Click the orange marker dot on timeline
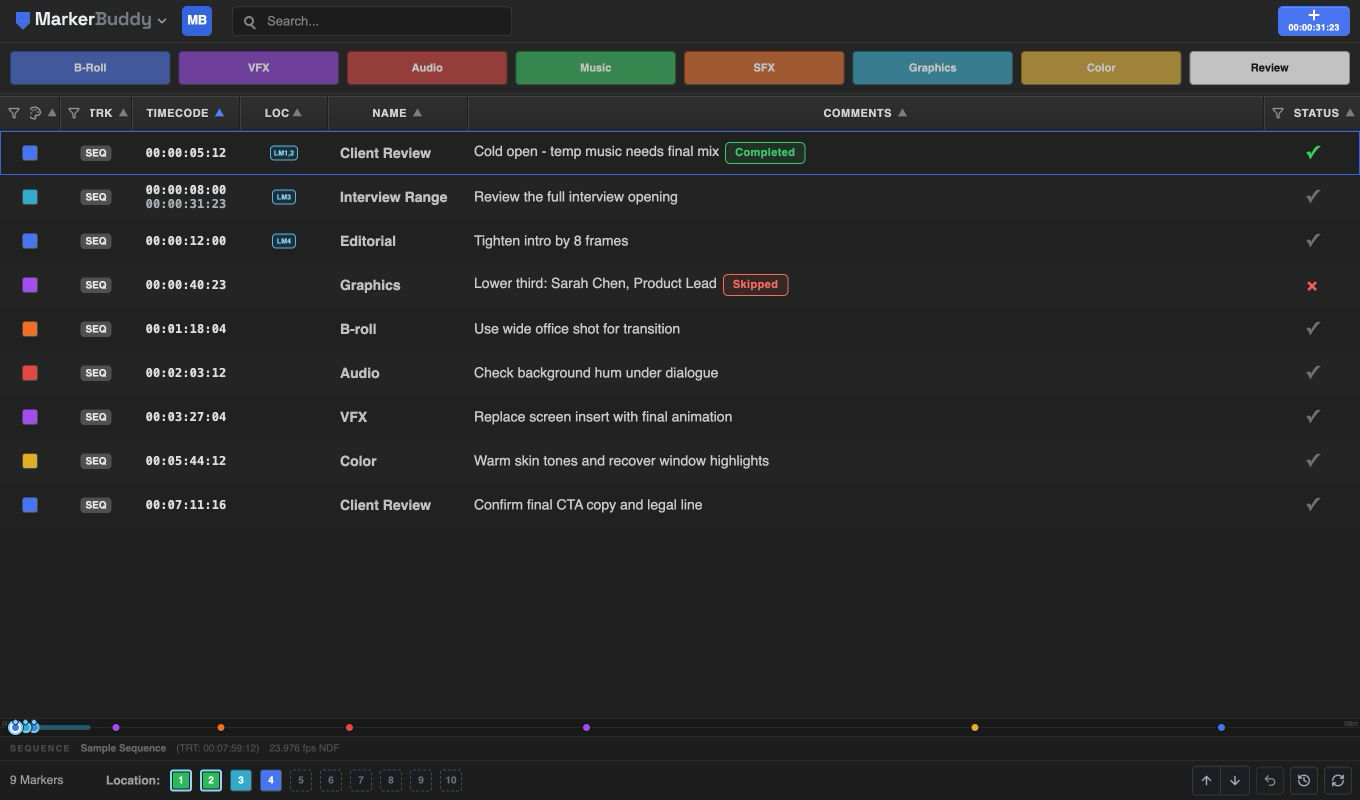Screen dimensions: 1360x800 click(x=221, y=727)
